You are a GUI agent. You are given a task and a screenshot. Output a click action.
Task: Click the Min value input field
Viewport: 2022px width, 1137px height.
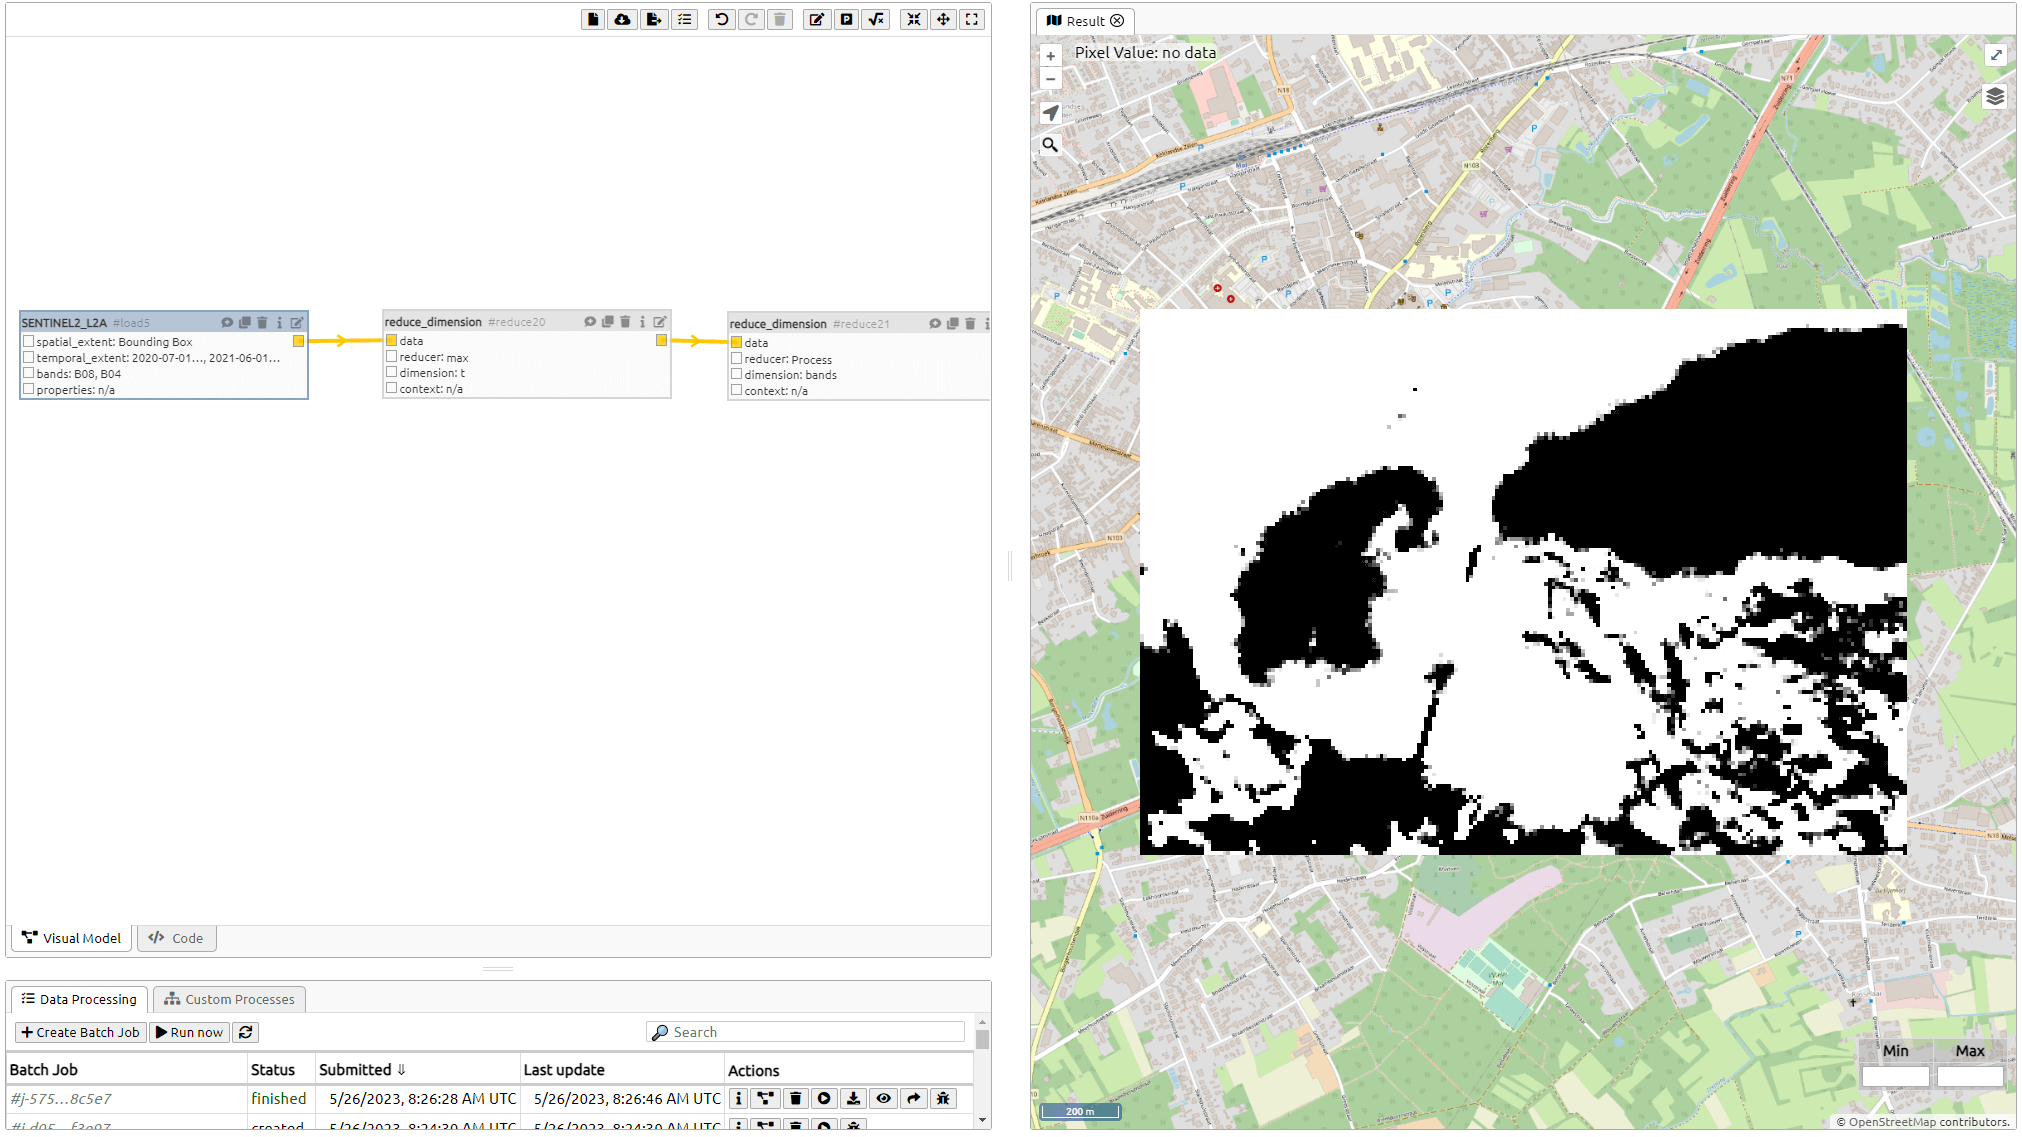click(x=1895, y=1077)
